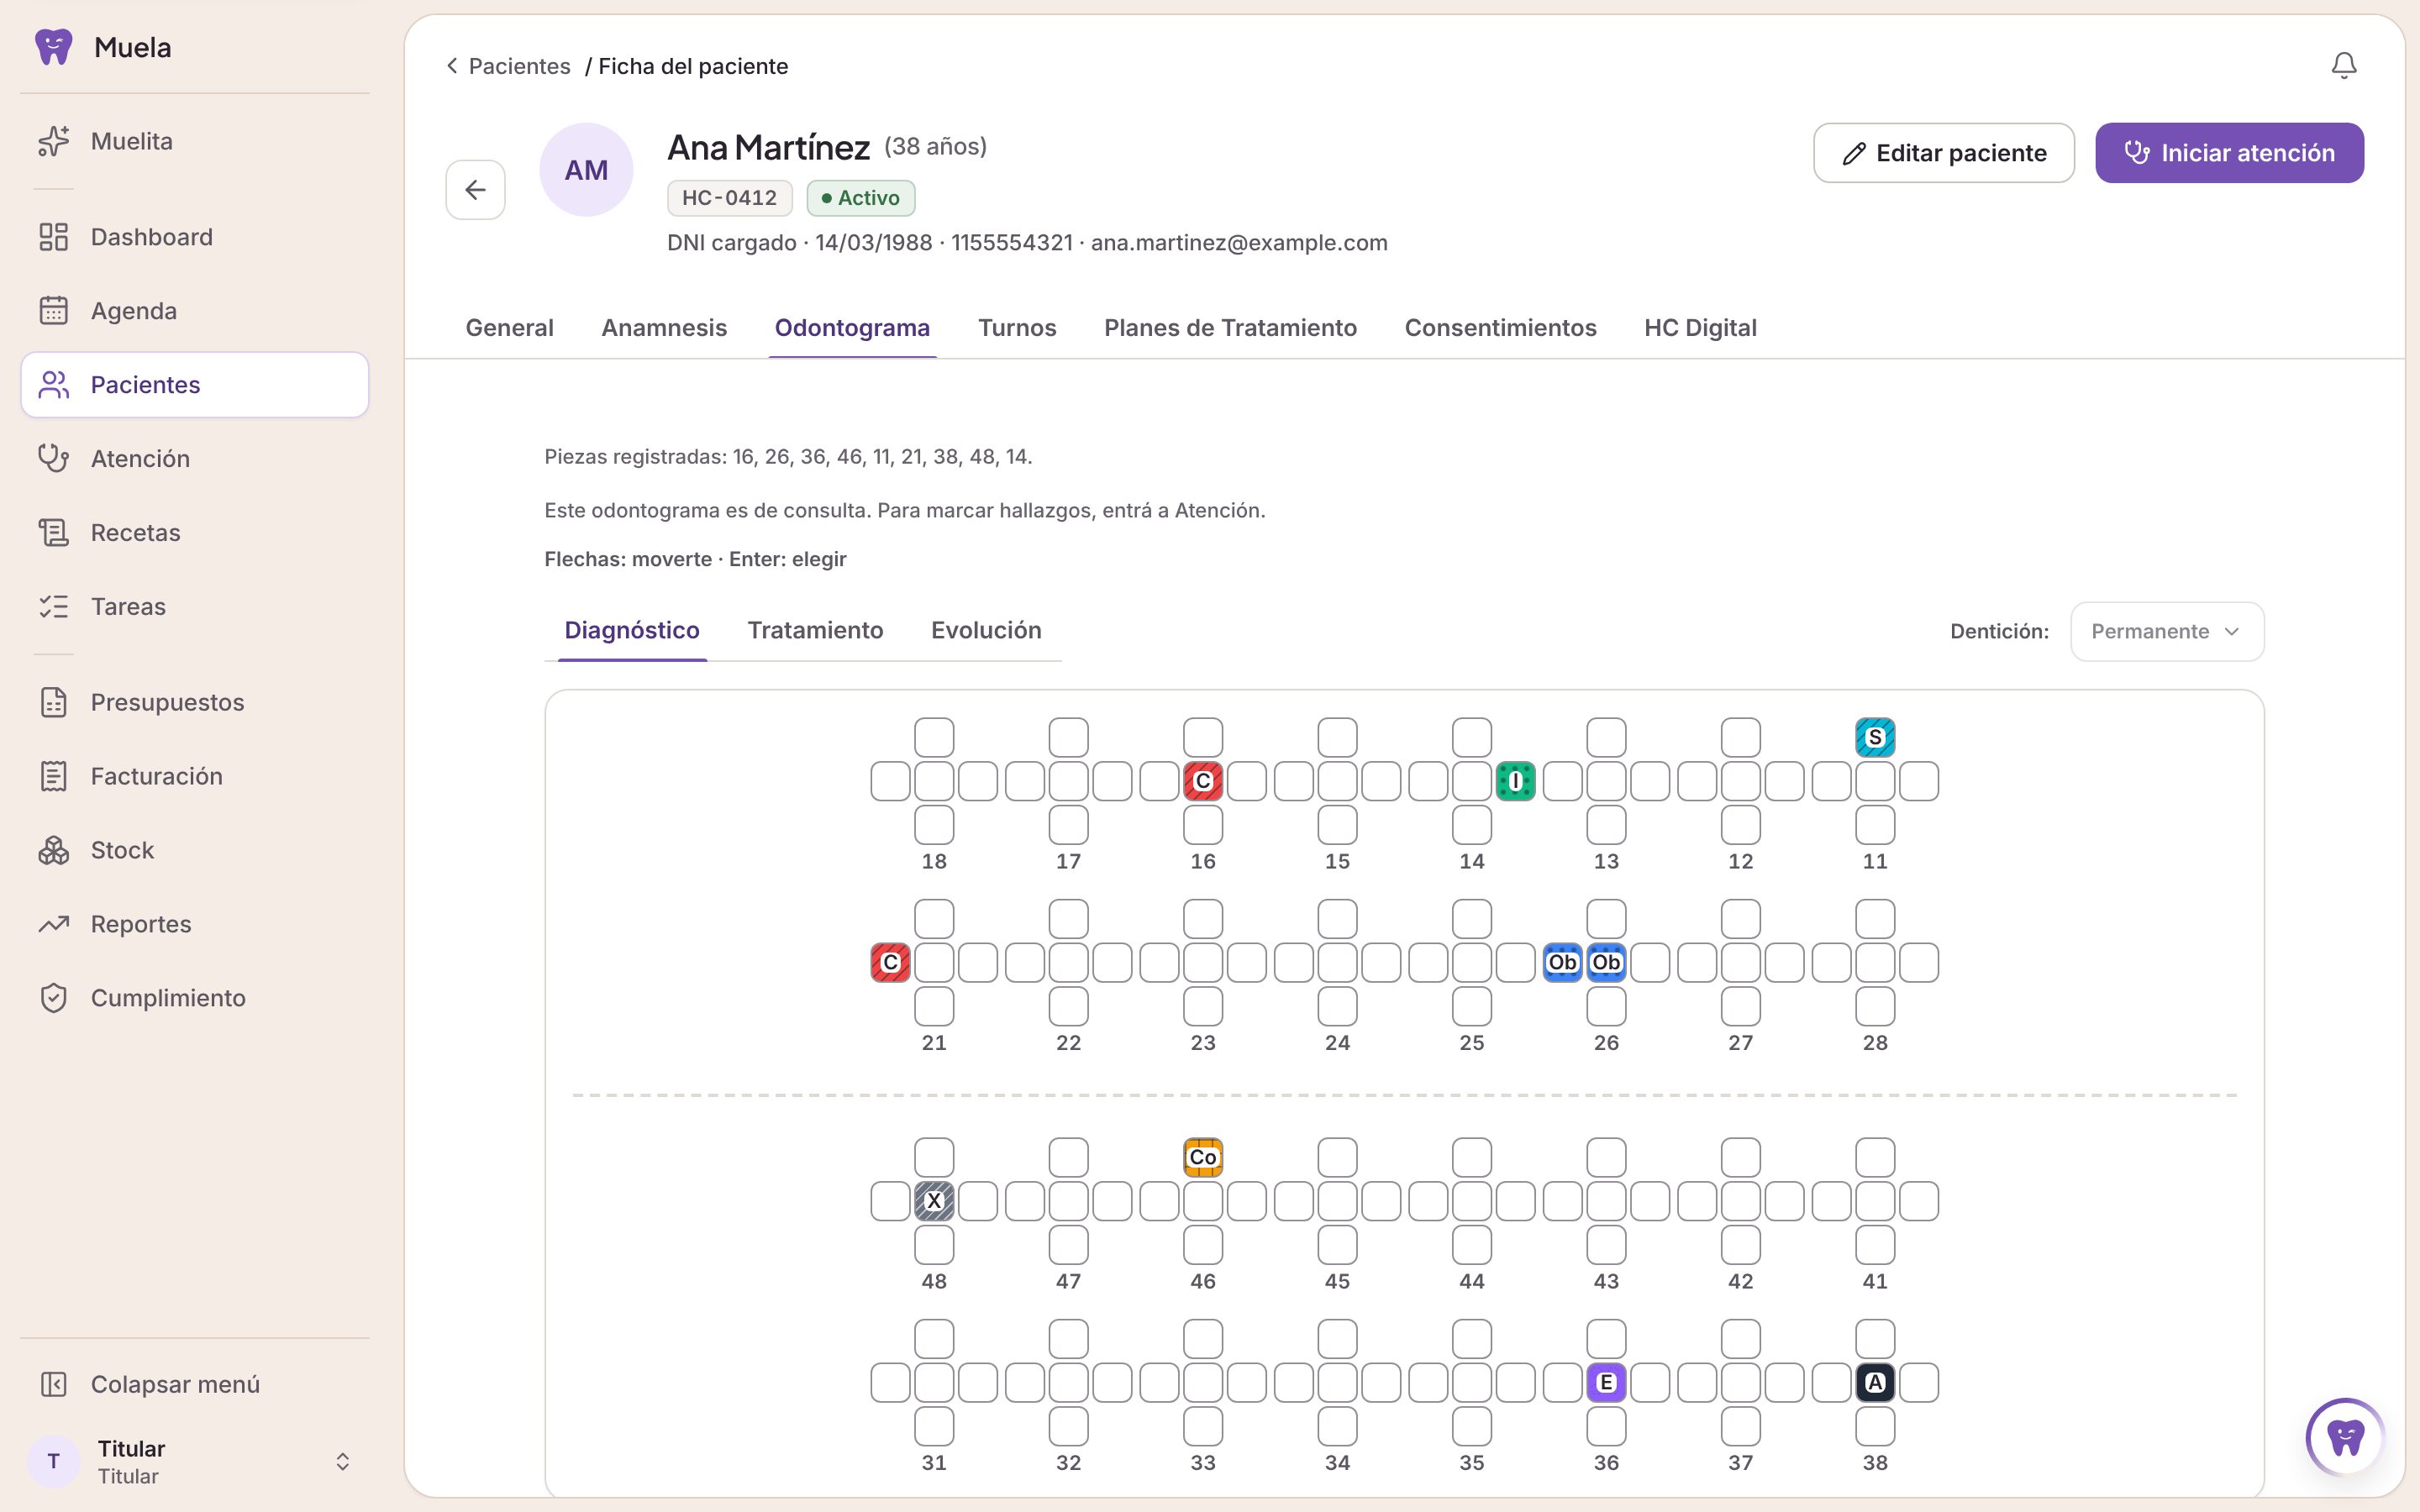Click the Colapsar menú panel icon
The image size is (2420, 1512).
[x=53, y=1384]
